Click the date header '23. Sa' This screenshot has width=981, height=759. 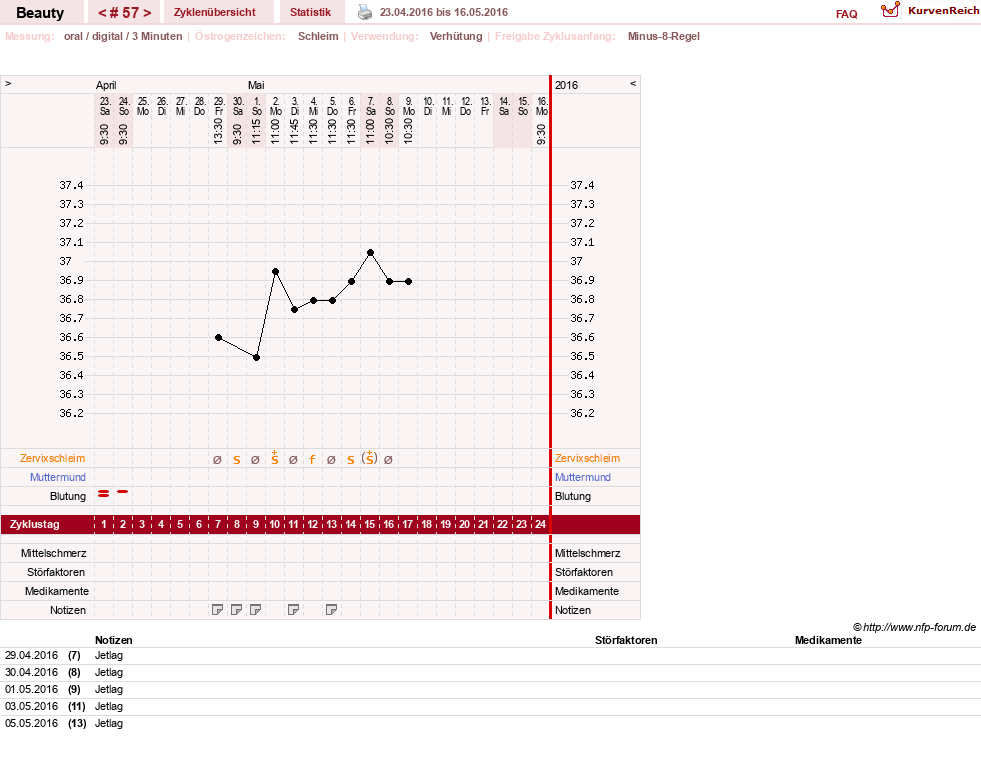coord(105,106)
